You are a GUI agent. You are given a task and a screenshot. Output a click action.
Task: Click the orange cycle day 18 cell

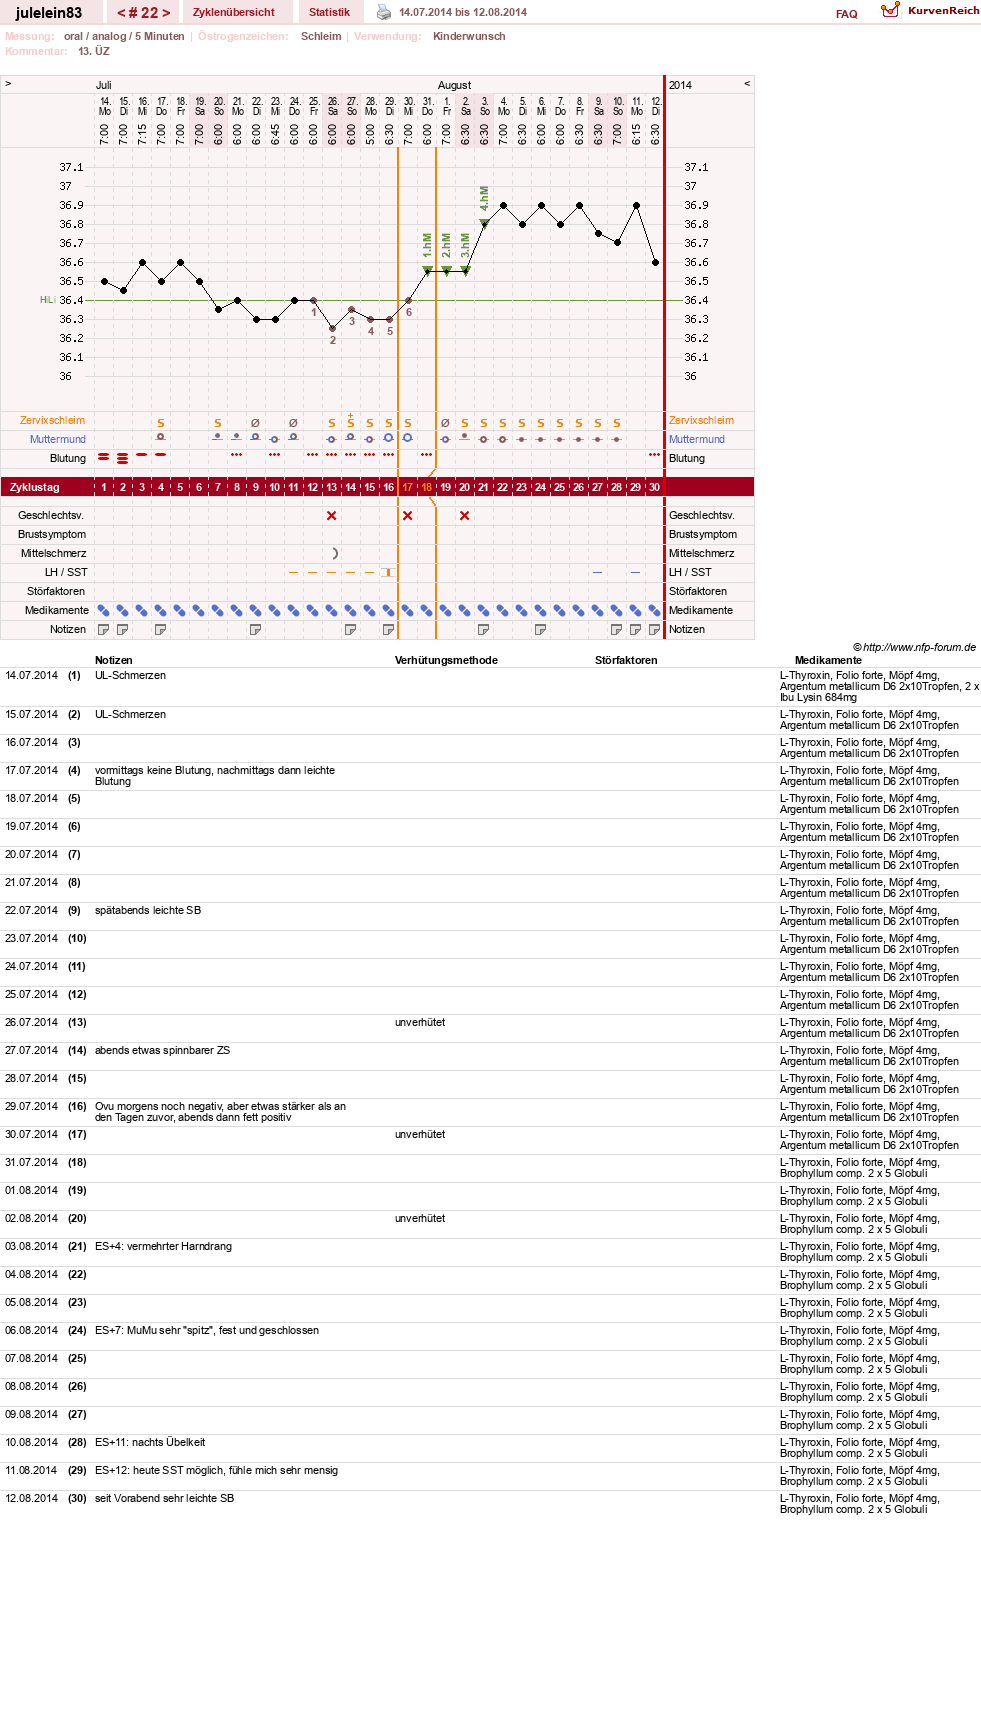[x=426, y=487]
